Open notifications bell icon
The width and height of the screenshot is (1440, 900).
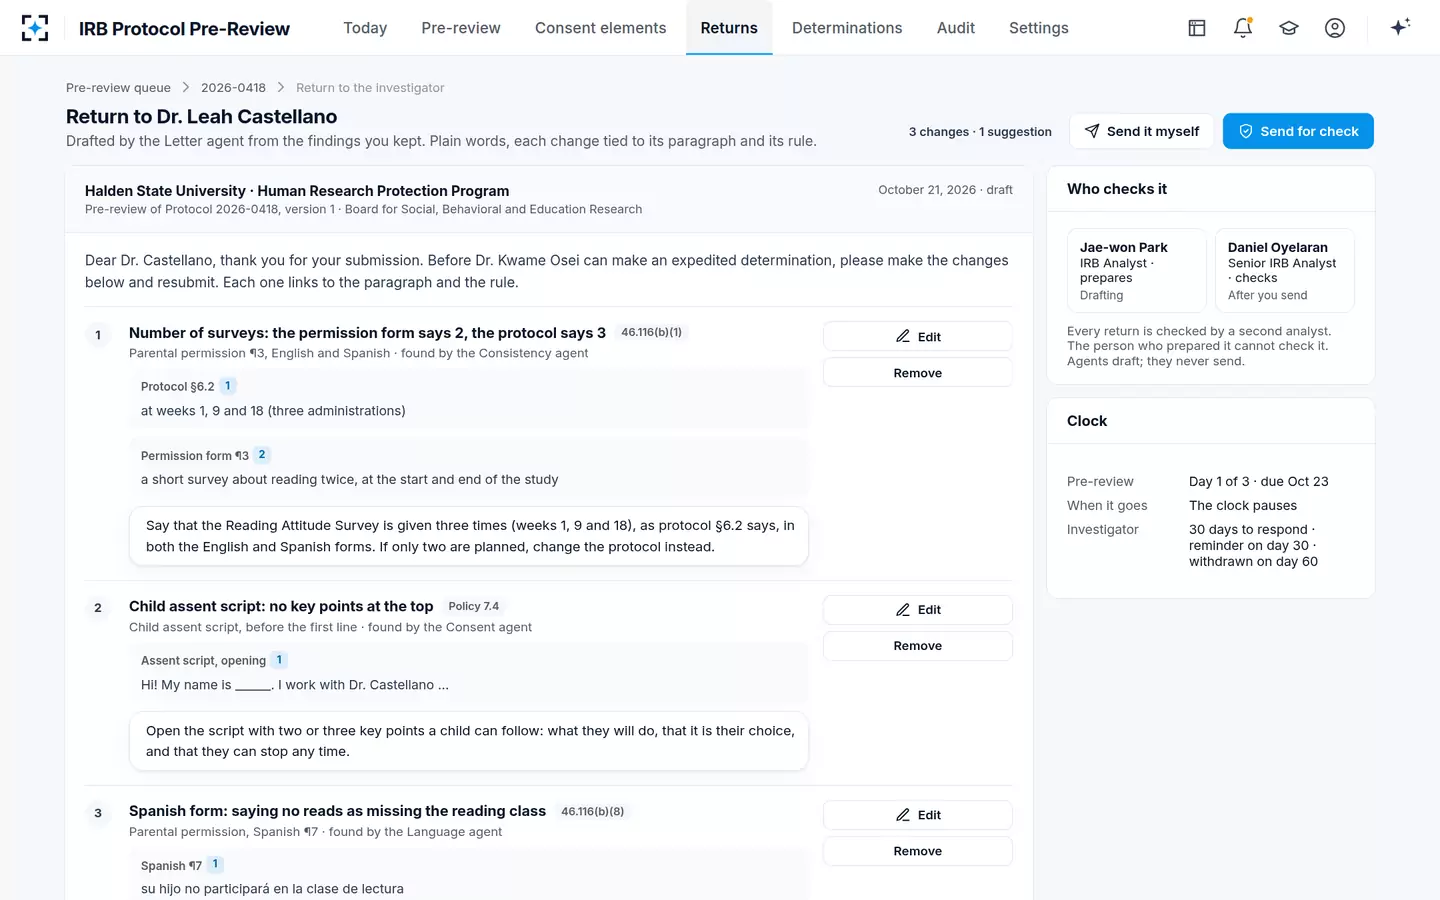click(x=1243, y=28)
